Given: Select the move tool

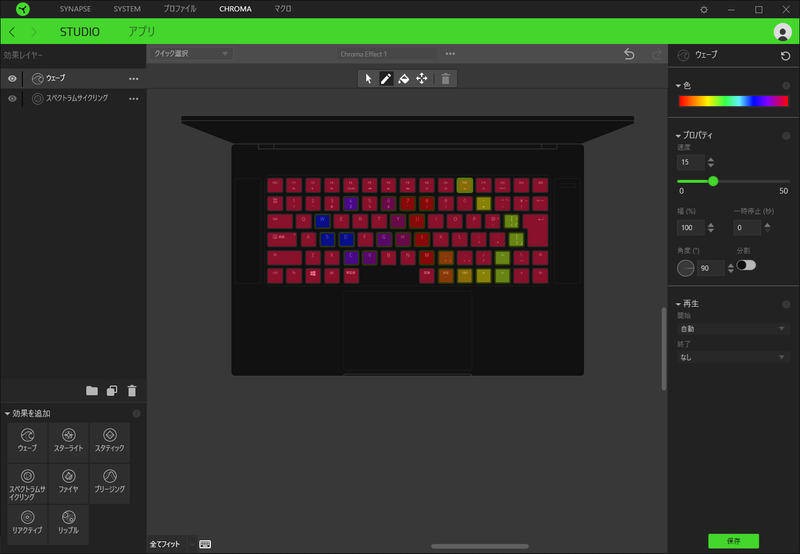Looking at the screenshot, I should coord(421,79).
